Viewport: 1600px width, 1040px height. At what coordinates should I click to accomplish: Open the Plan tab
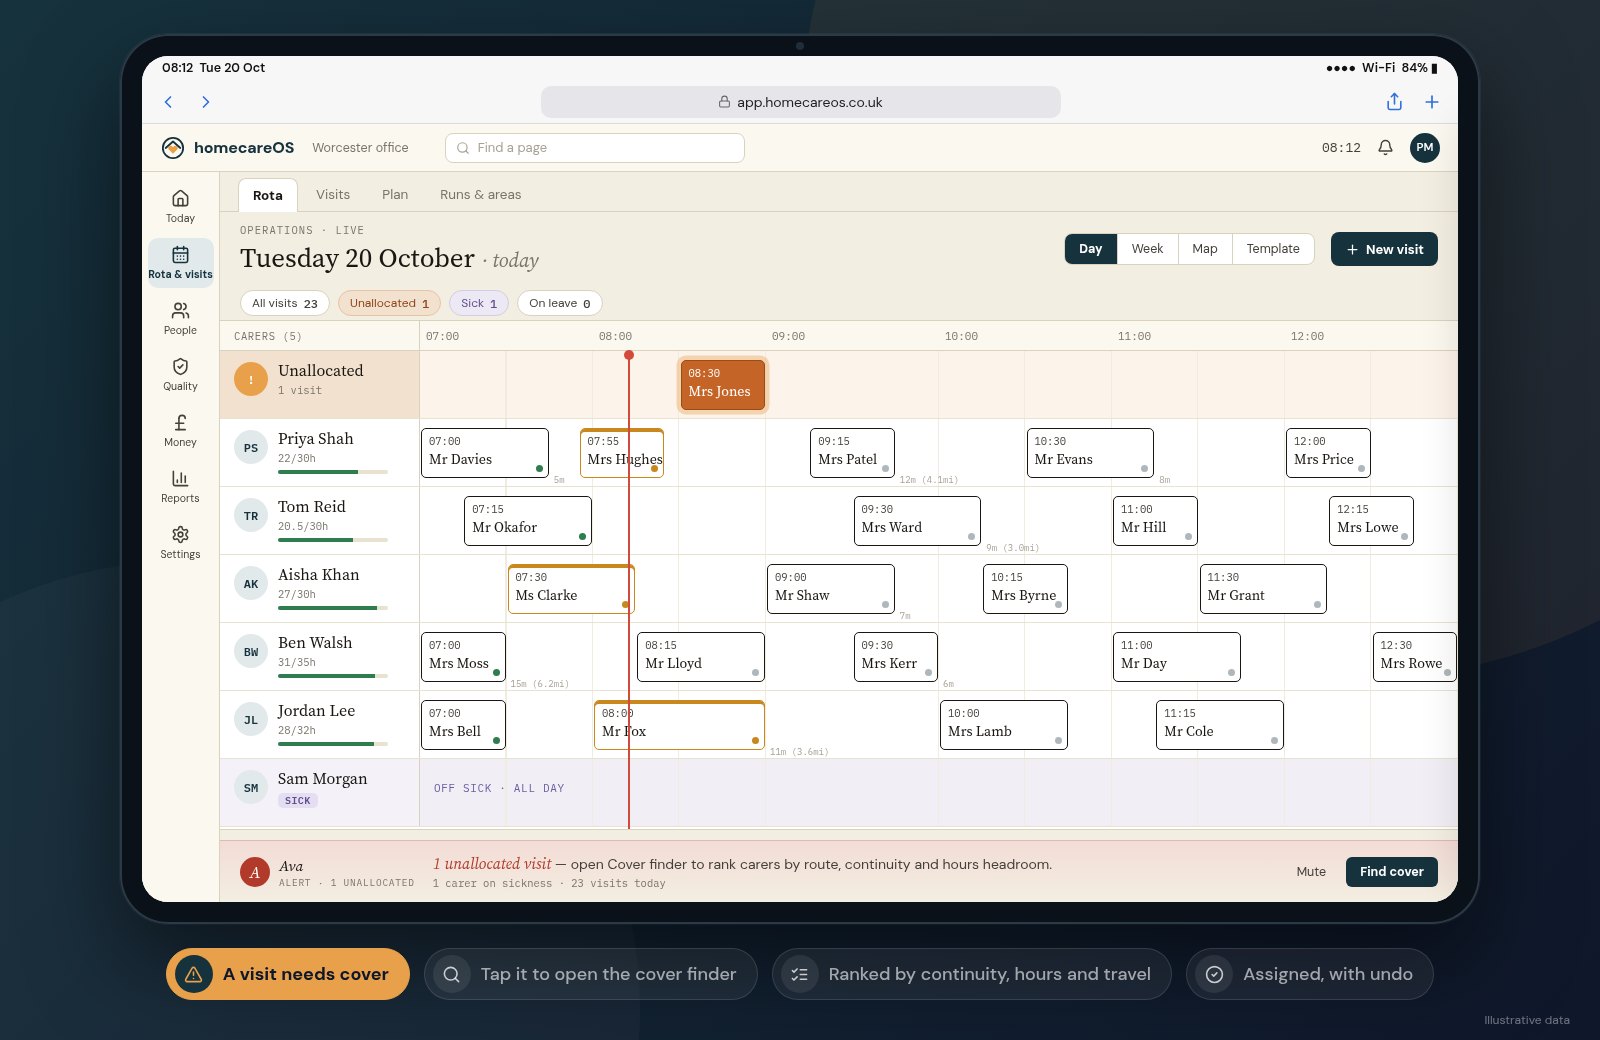[x=395, y=195]
